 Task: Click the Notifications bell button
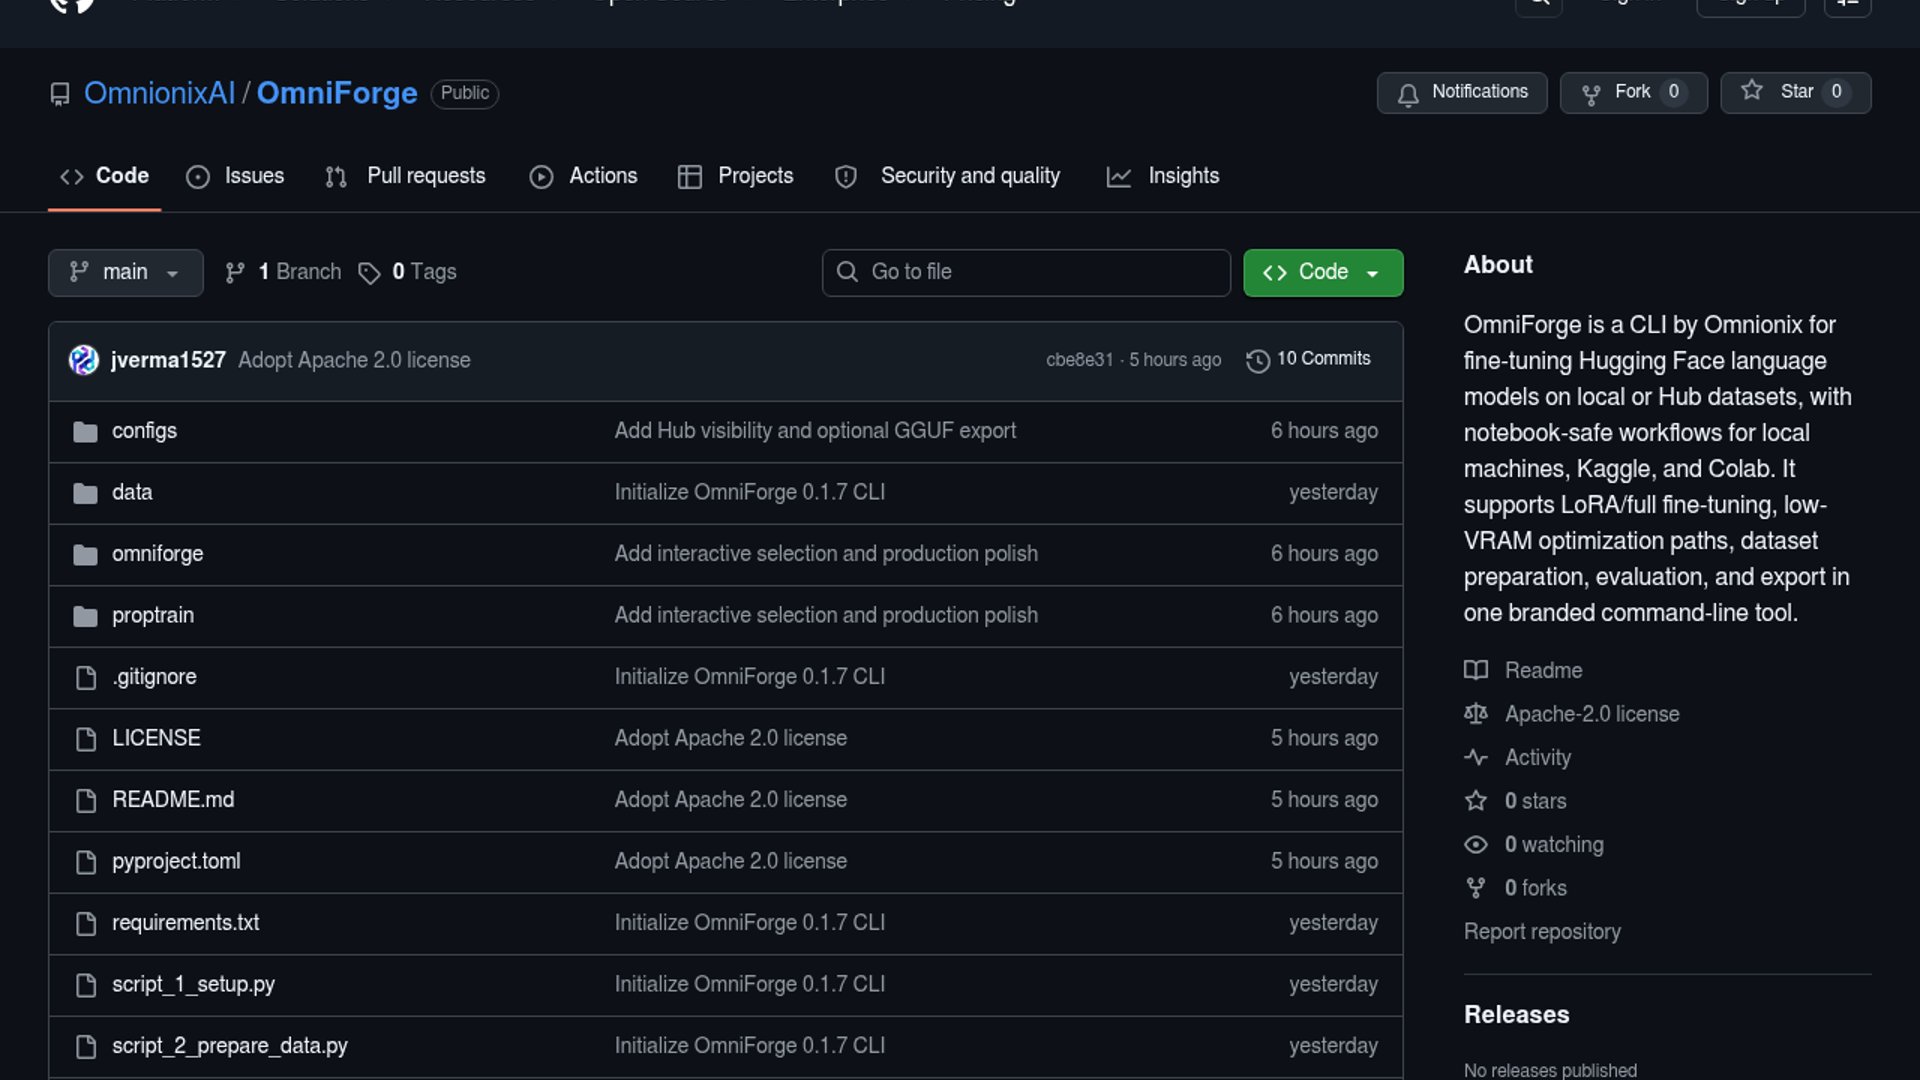click(x=1461, y=92)
